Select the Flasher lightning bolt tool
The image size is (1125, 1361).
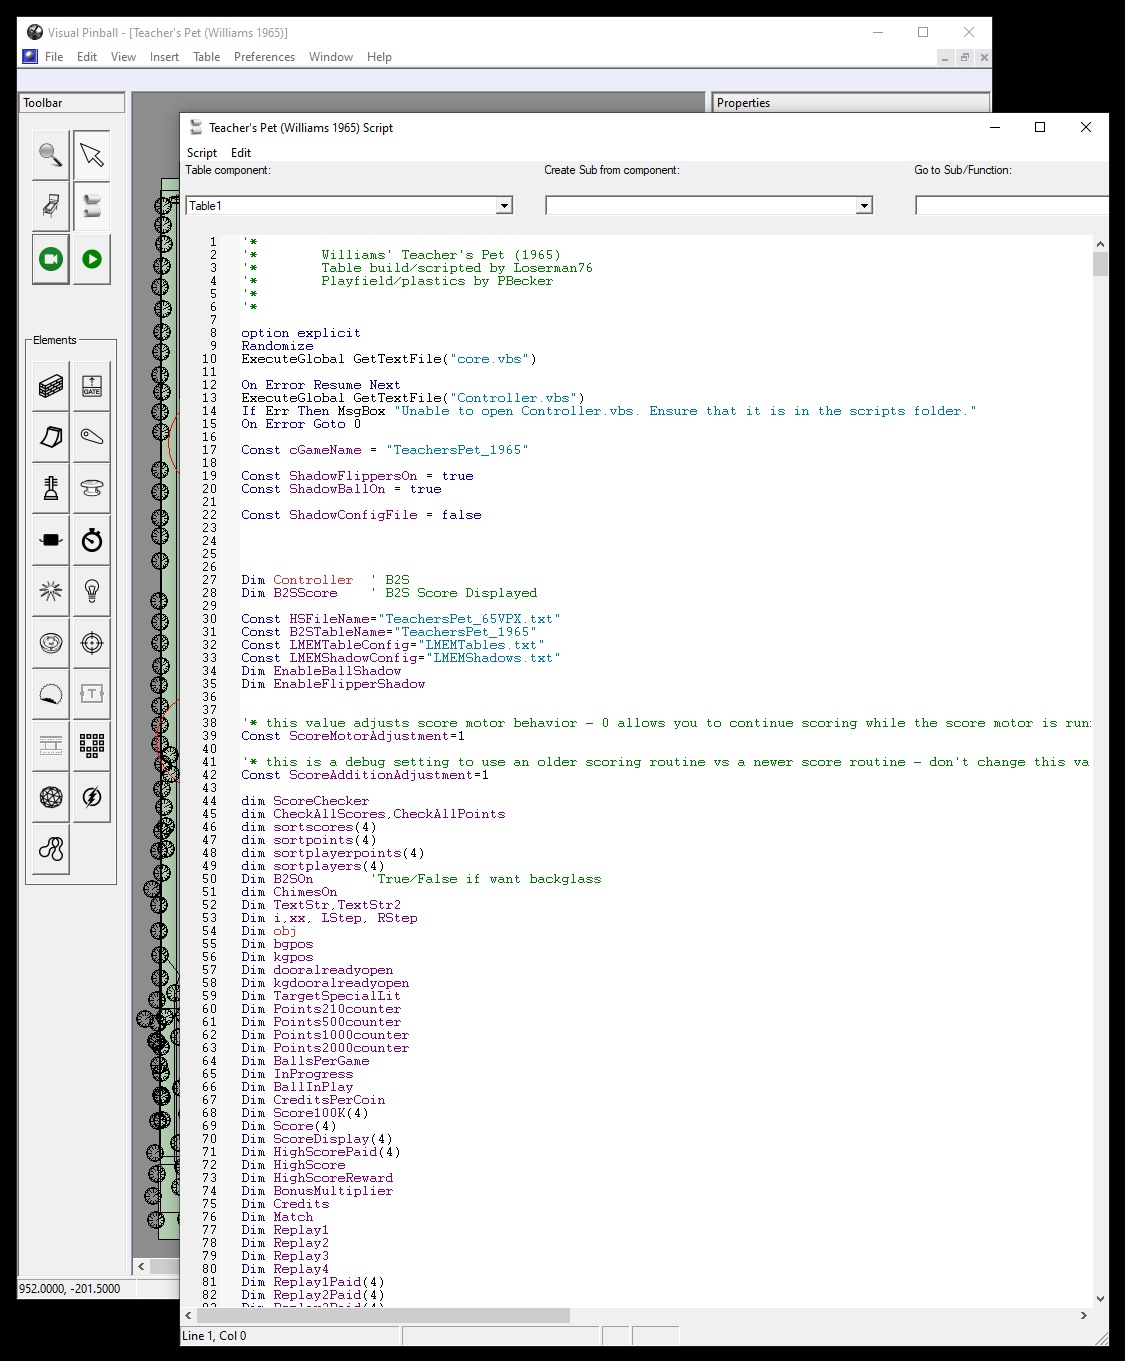[x=92, y=797]
